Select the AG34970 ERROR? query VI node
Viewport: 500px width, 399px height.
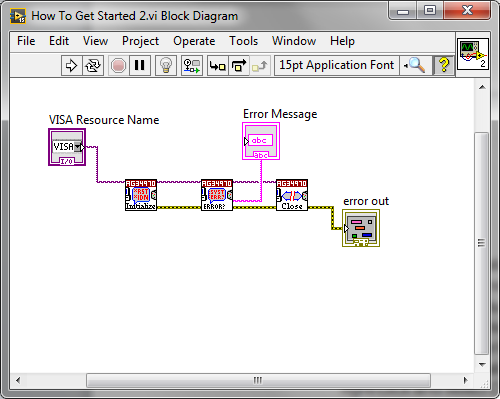(x=217, y=195)
